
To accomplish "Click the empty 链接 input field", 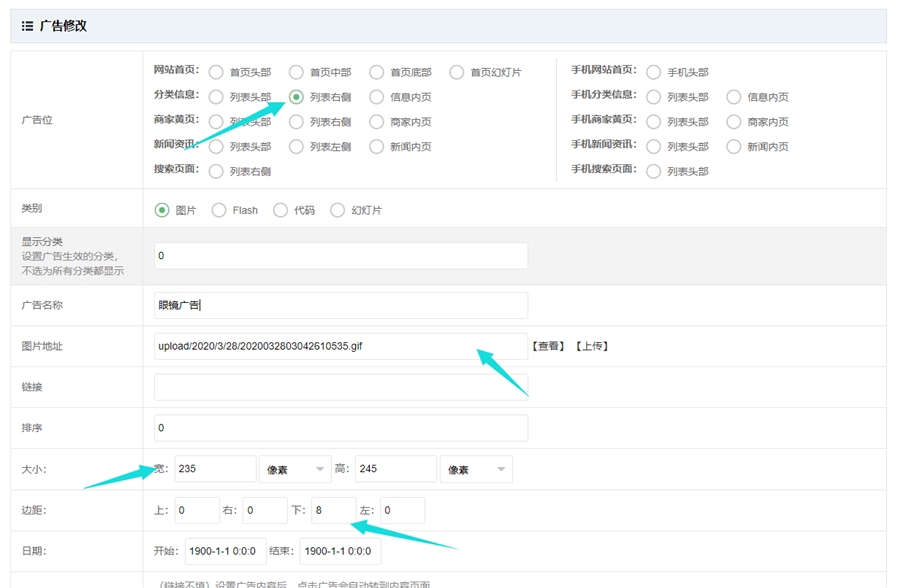I will (340, 387).
